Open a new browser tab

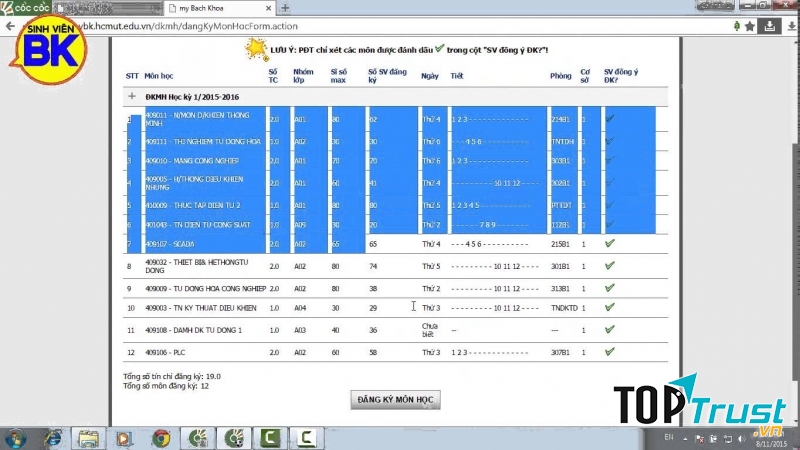coord(285,8)
